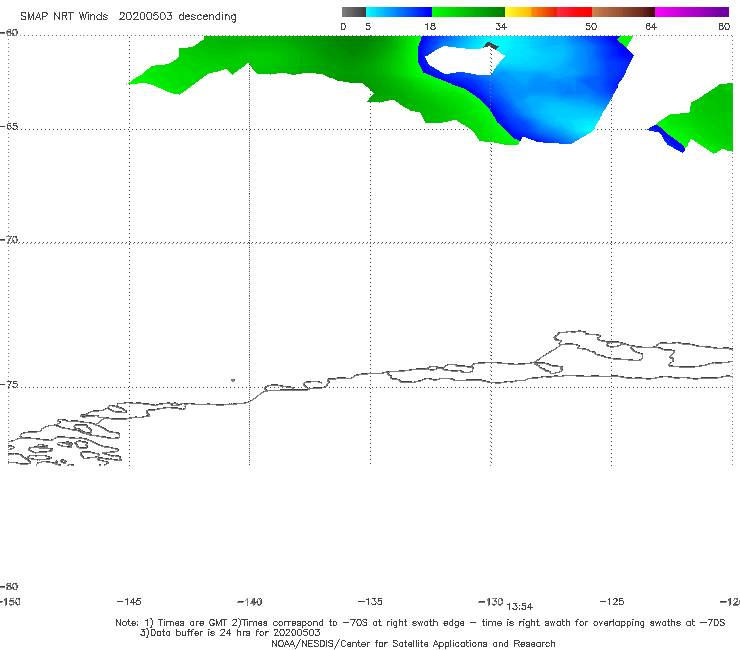Click the "Times are GMT" note text
The height and width of the screenshot is (650, 740).
(192, 623)
